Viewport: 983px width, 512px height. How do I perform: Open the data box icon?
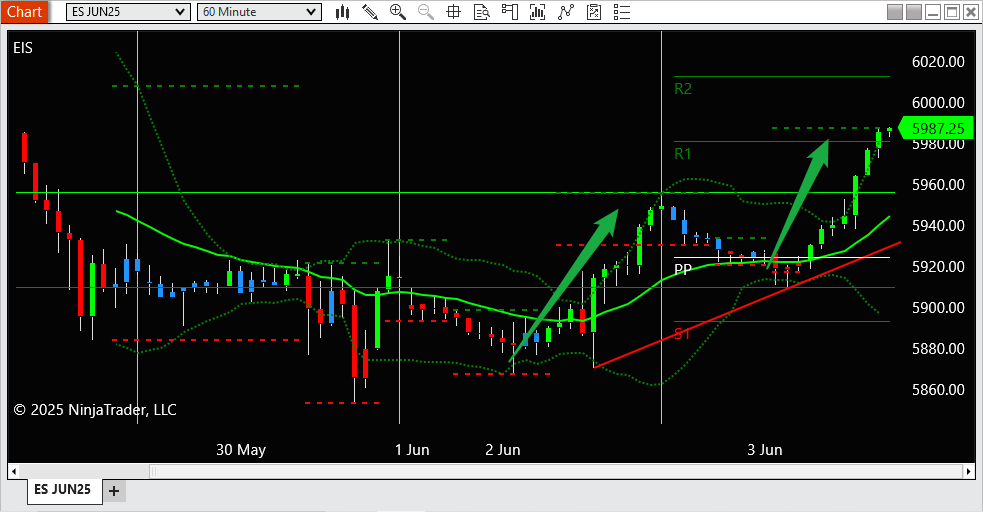coord(481,12)
